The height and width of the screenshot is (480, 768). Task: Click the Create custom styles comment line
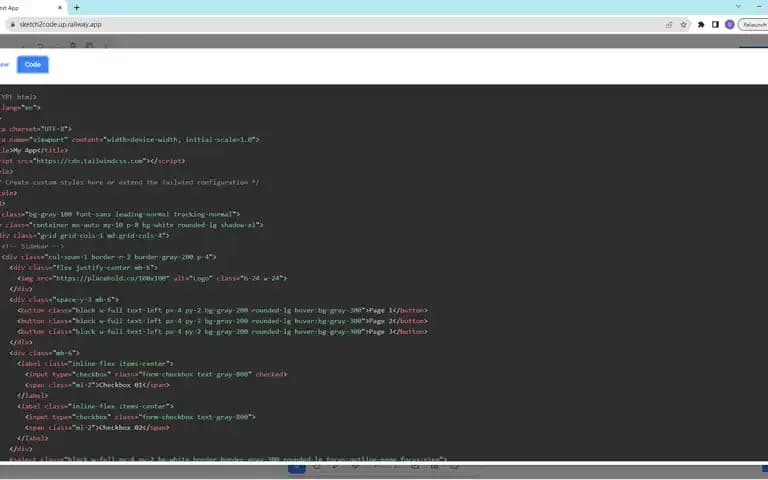coord(129,182)
